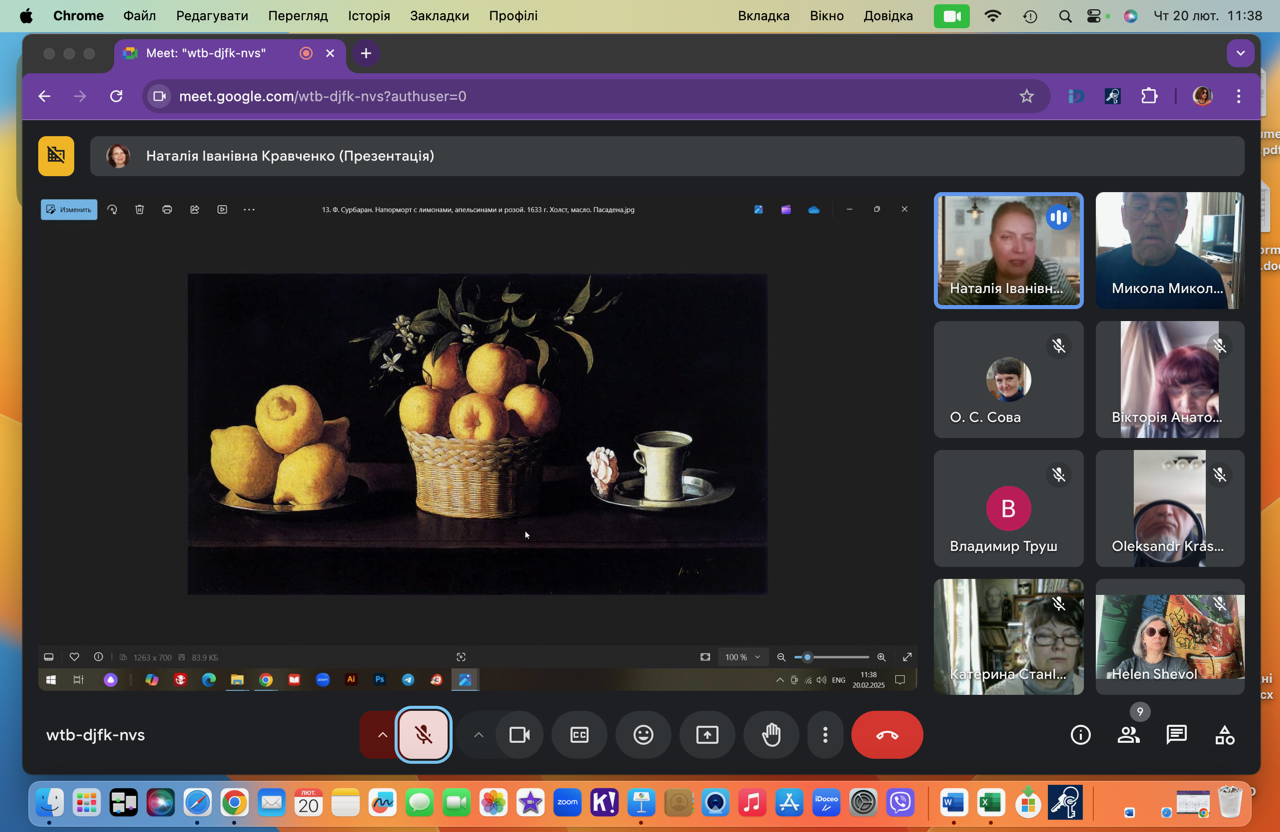Open the Профілі menu

click(x=513, y=16)
